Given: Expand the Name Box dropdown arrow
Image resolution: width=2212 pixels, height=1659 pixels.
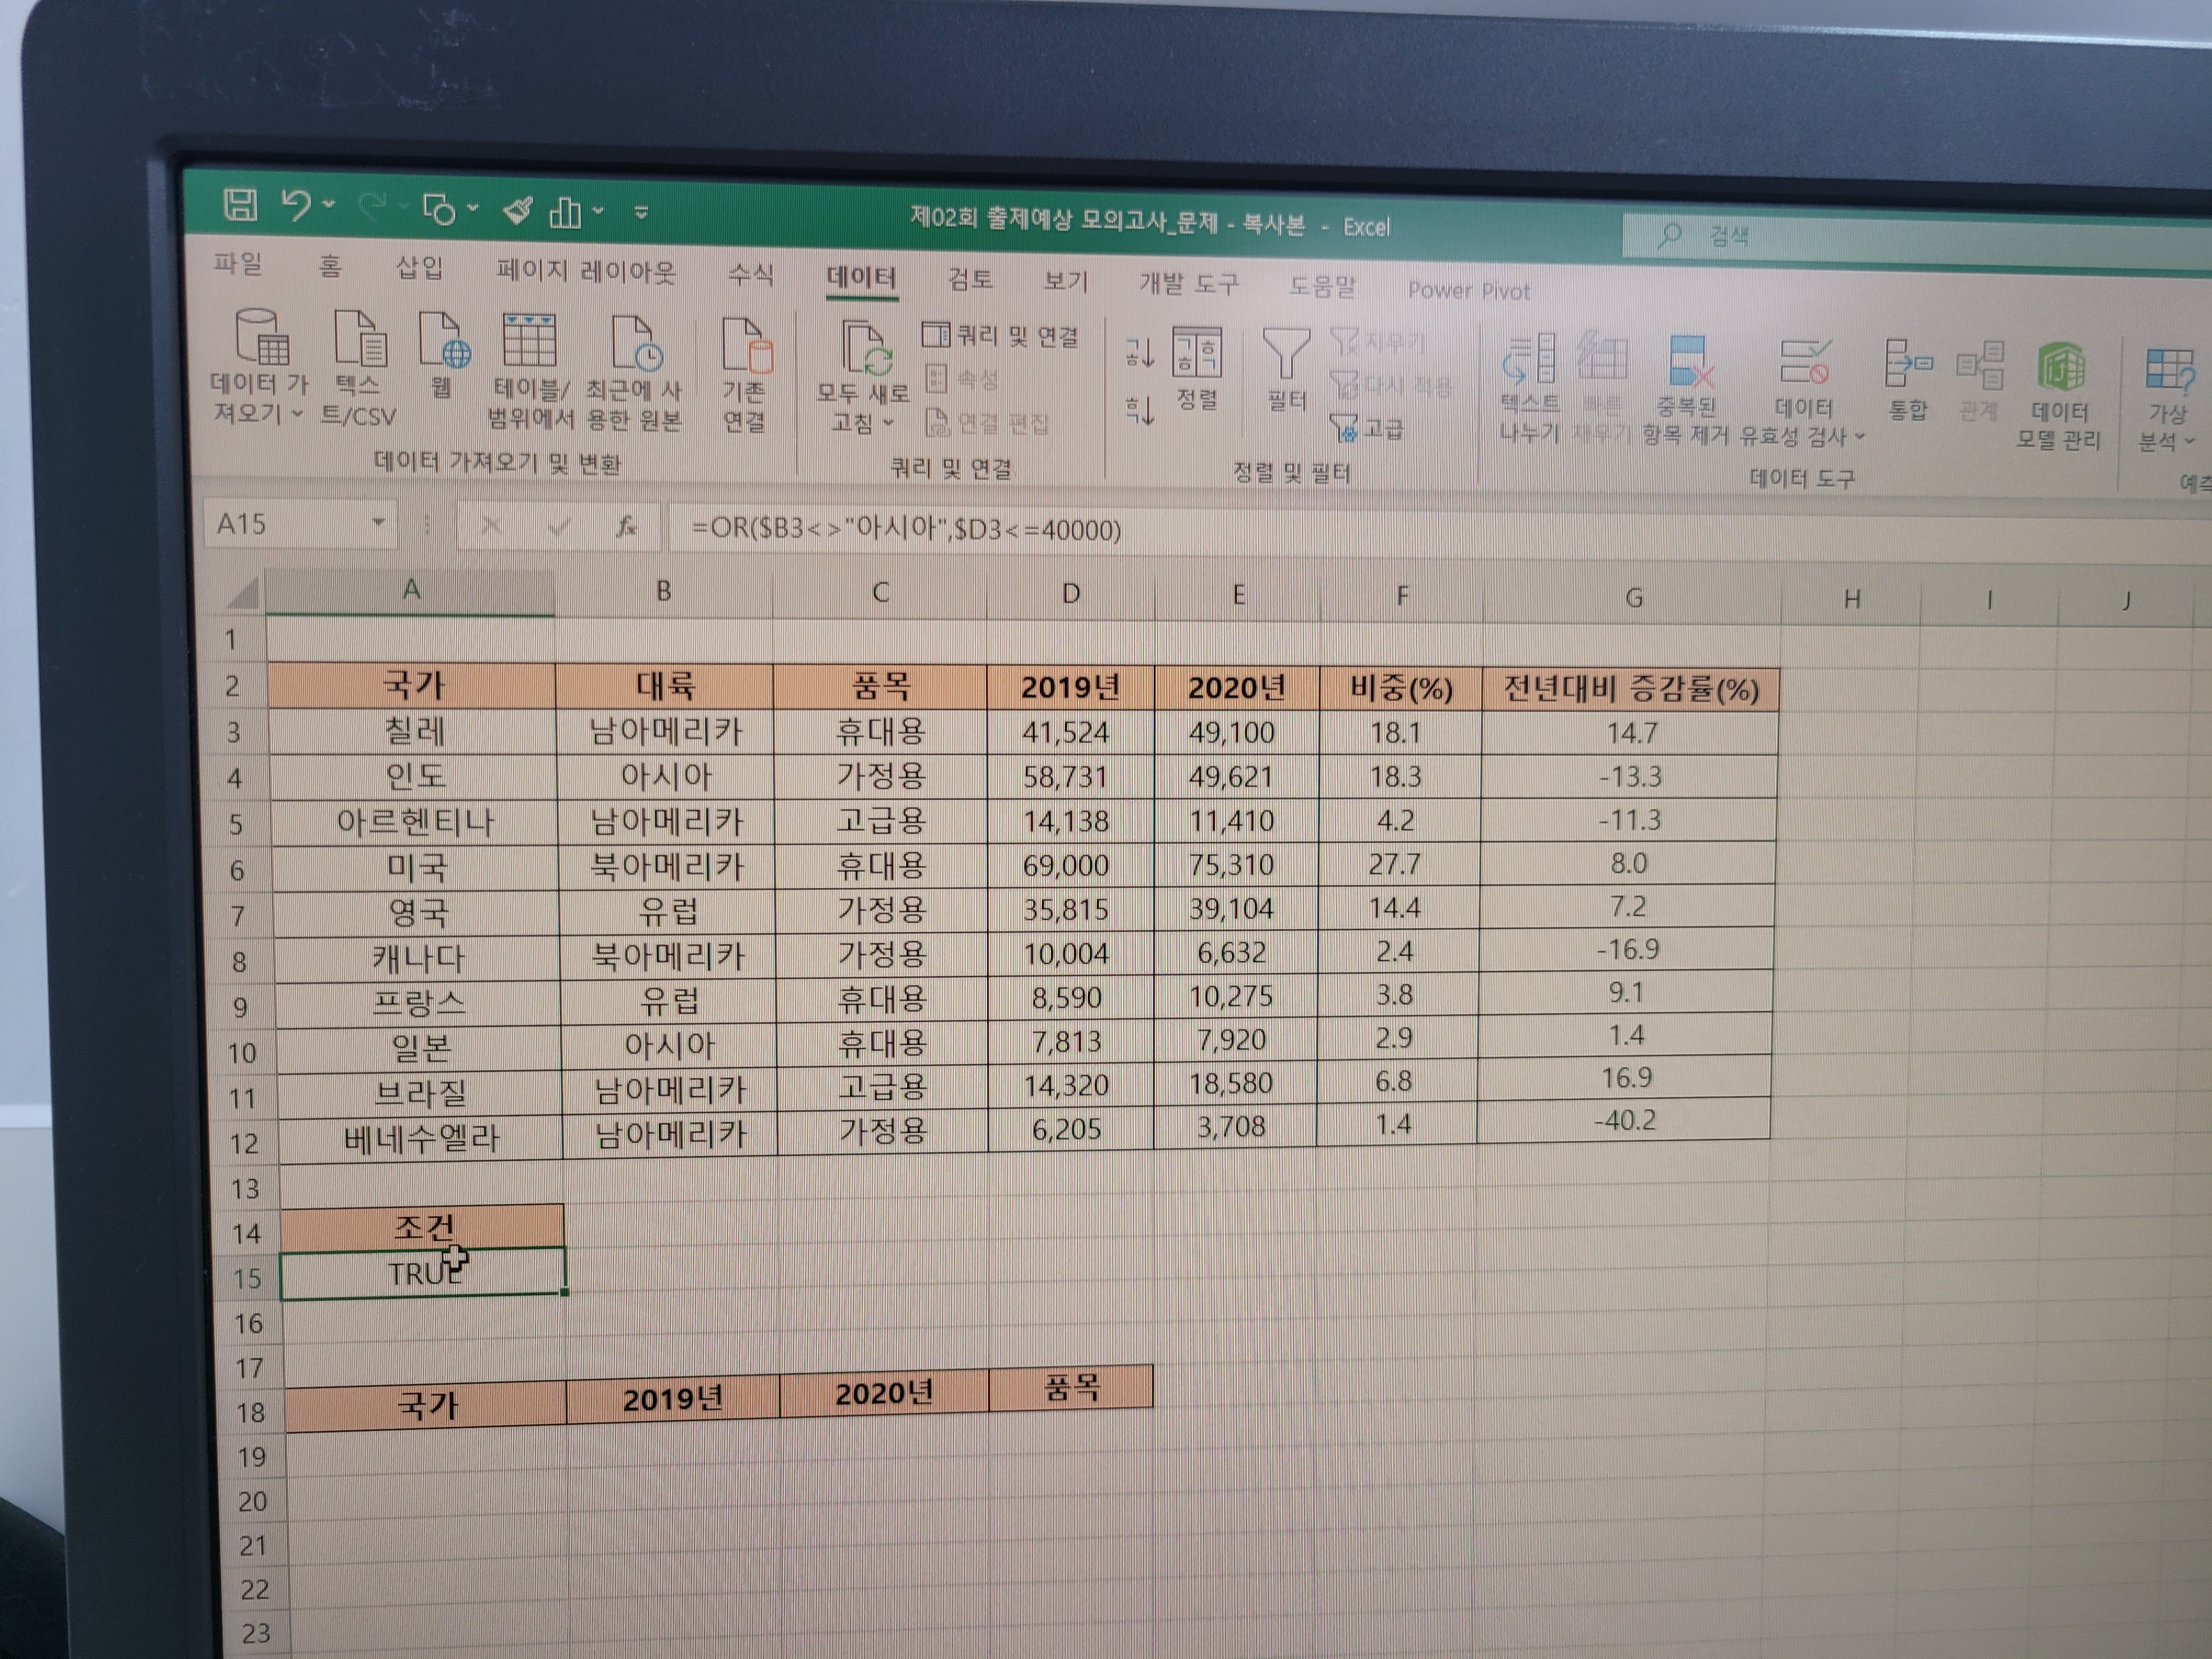Looking at the screenshot, I should tap(378, 523).
